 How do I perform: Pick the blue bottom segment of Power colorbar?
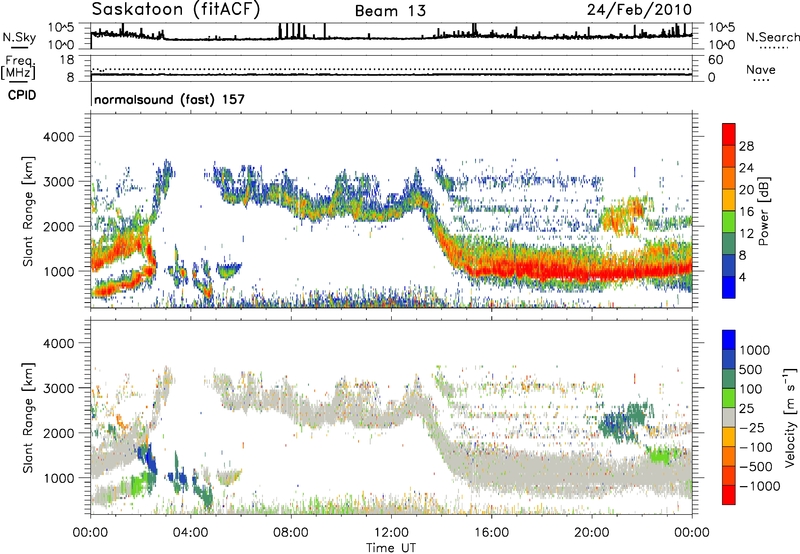(x=729, y=288)
